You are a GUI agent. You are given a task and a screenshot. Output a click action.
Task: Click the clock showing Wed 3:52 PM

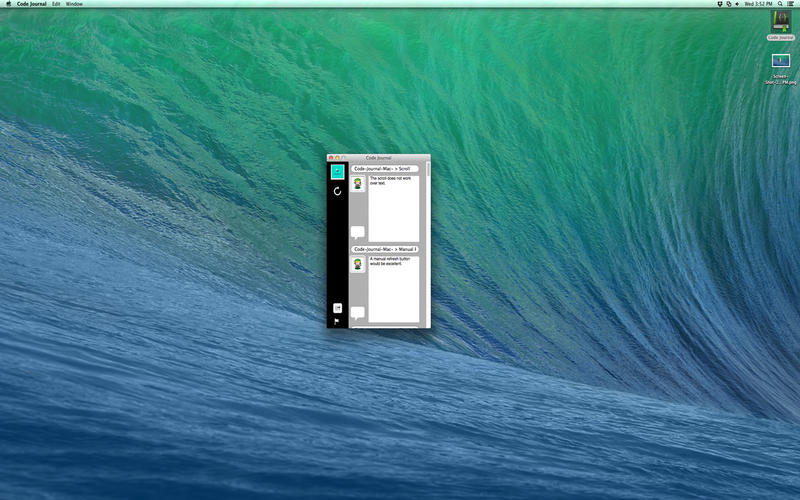click(758, 4)
